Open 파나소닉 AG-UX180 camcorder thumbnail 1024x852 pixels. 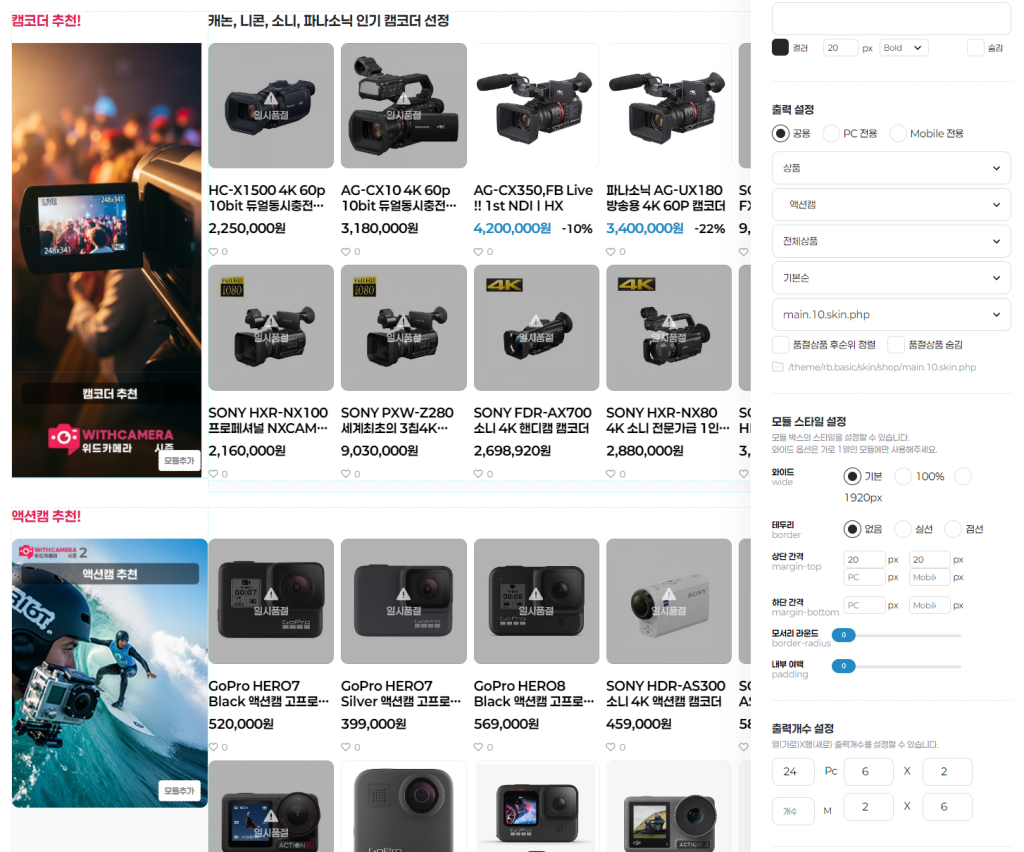pos(669,106)
